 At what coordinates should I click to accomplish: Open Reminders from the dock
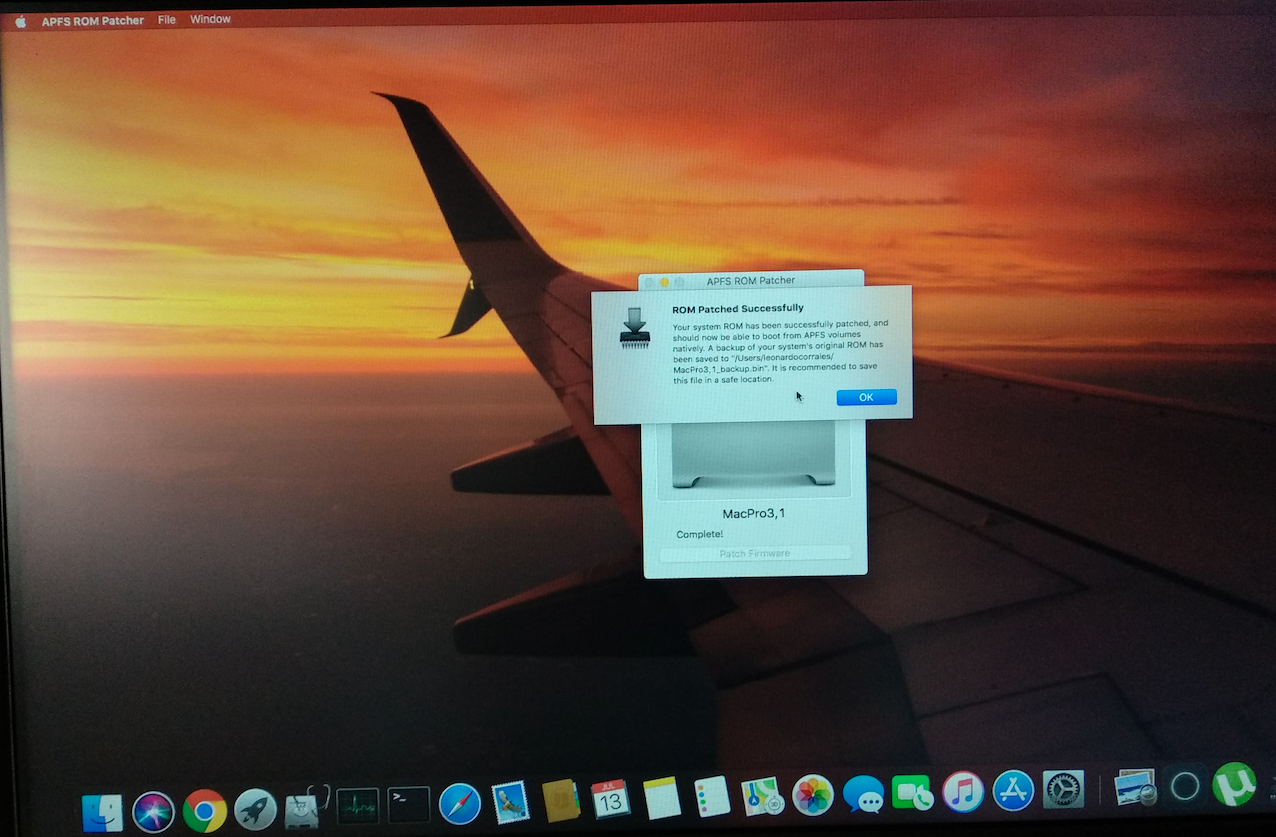coord(712,797)
